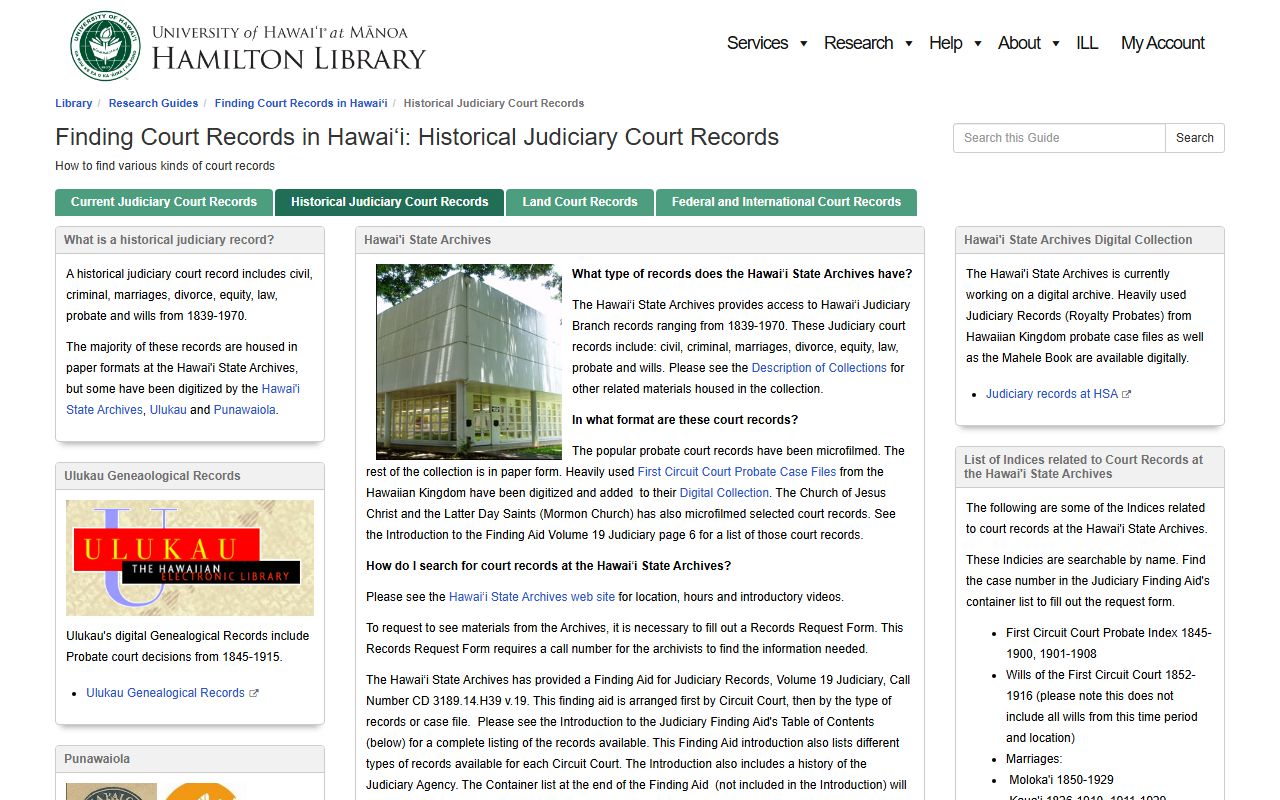Click the Hamilton Library wordmark
Image resolution: width=1280 pixels, height=800 pixels.
point(289,59)
